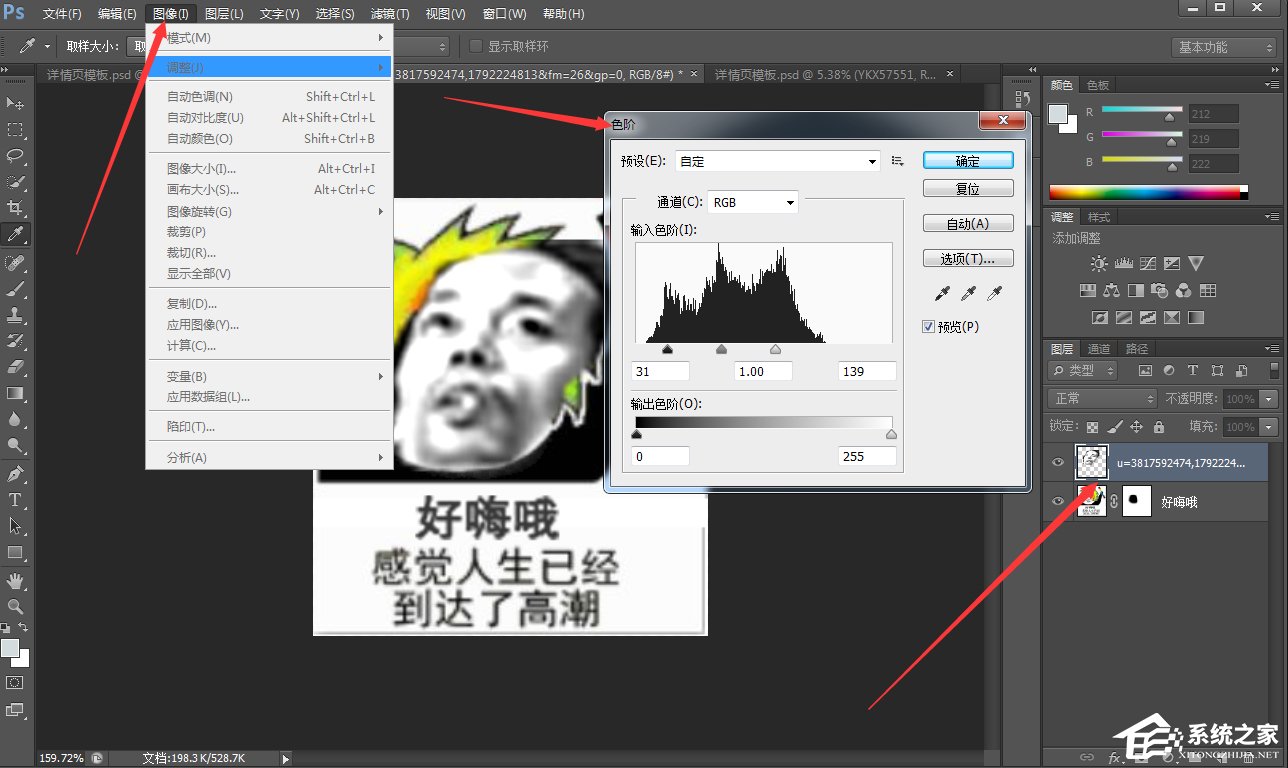The width and height of the screenshot is (1288, 768).
Task: Click the 确定 button in Levels dialog
Action: [x=967, y=160]
